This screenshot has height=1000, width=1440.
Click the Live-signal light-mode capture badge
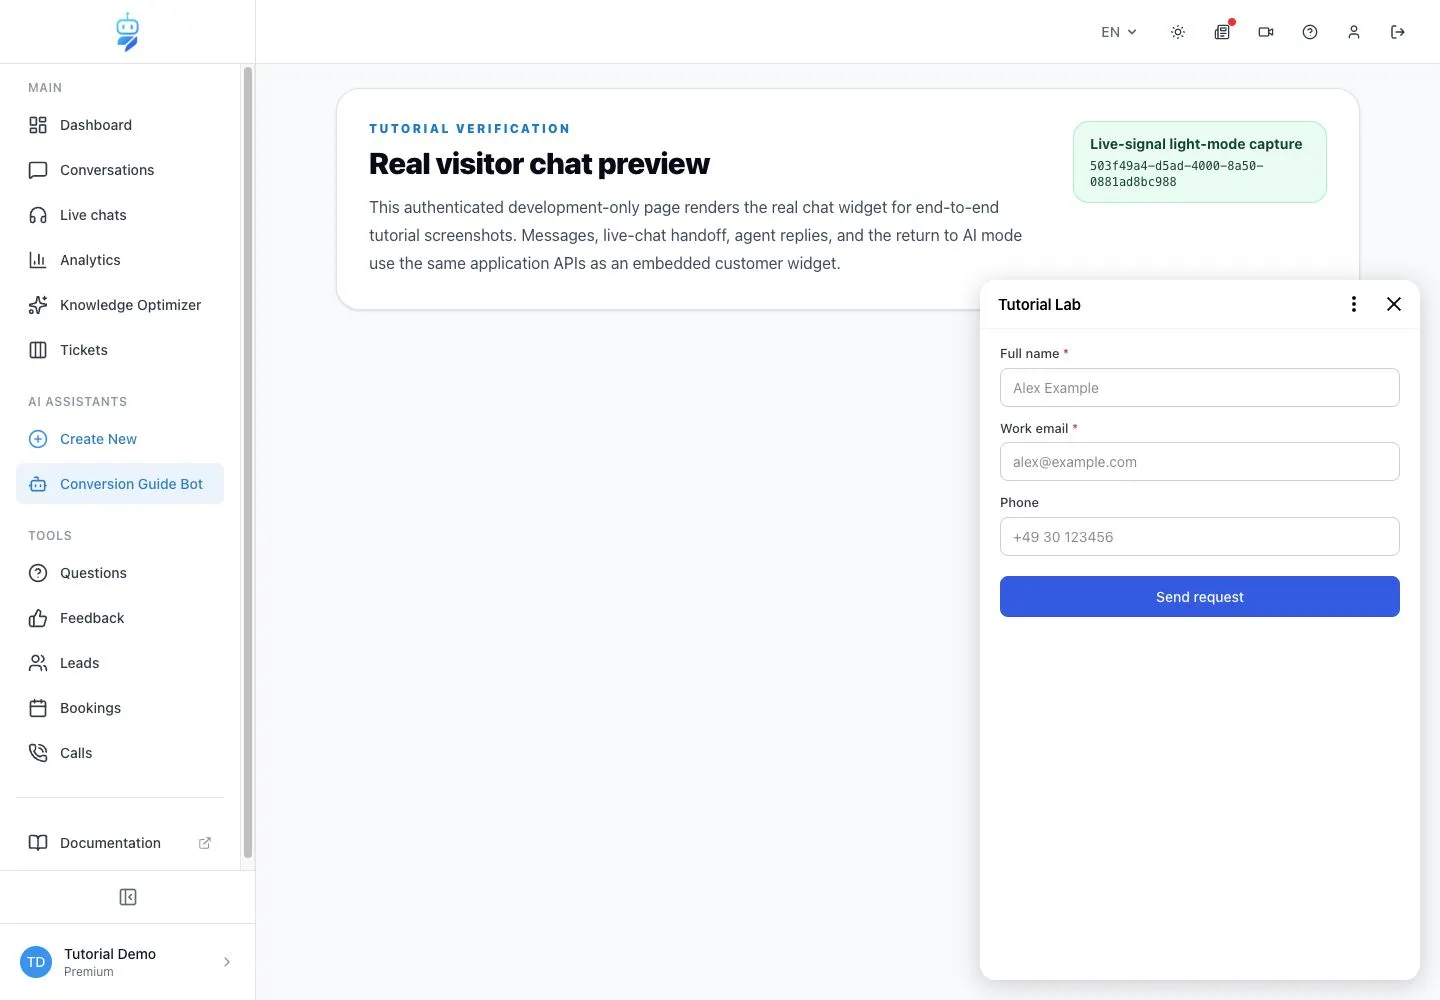point(1200,162)
